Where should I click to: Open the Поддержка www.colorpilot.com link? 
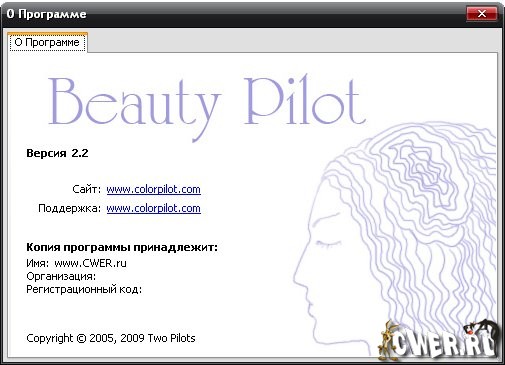(x=153, y=208)
